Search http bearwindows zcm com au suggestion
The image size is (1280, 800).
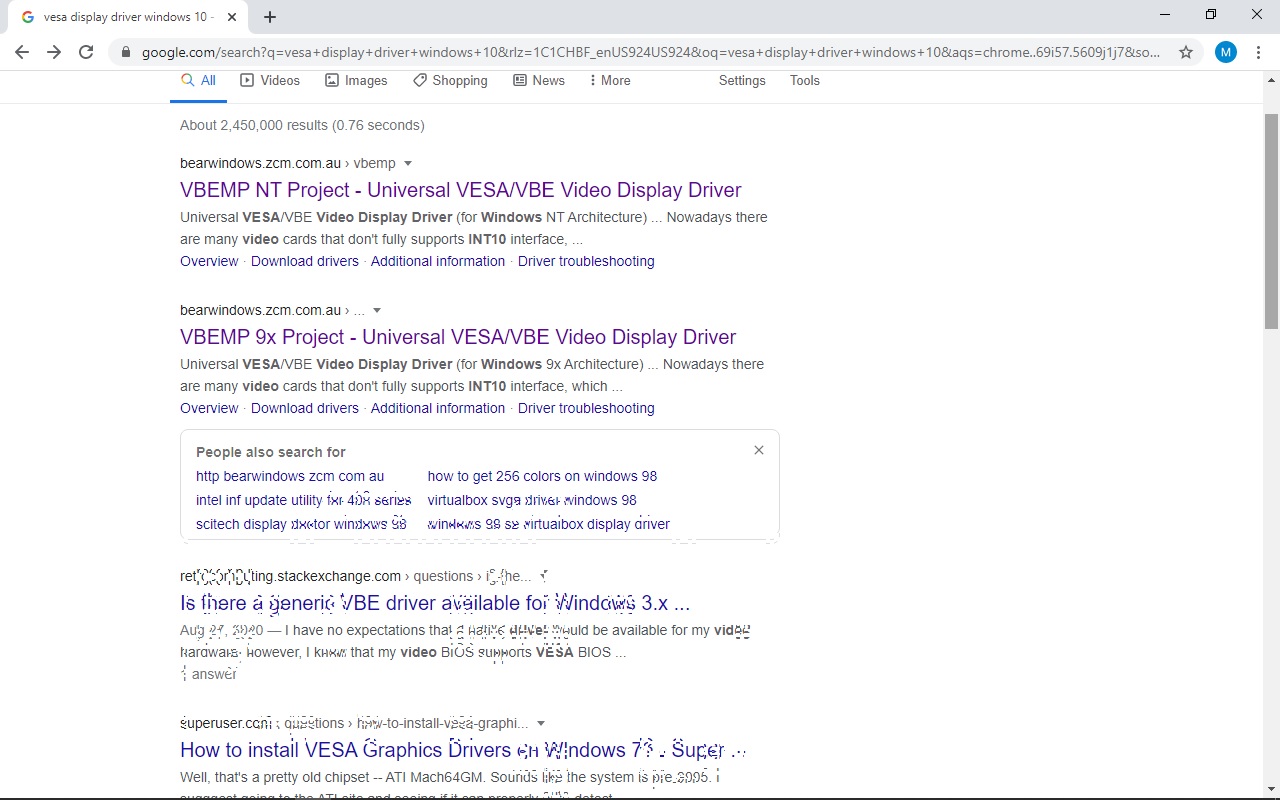tap(290, 476)
